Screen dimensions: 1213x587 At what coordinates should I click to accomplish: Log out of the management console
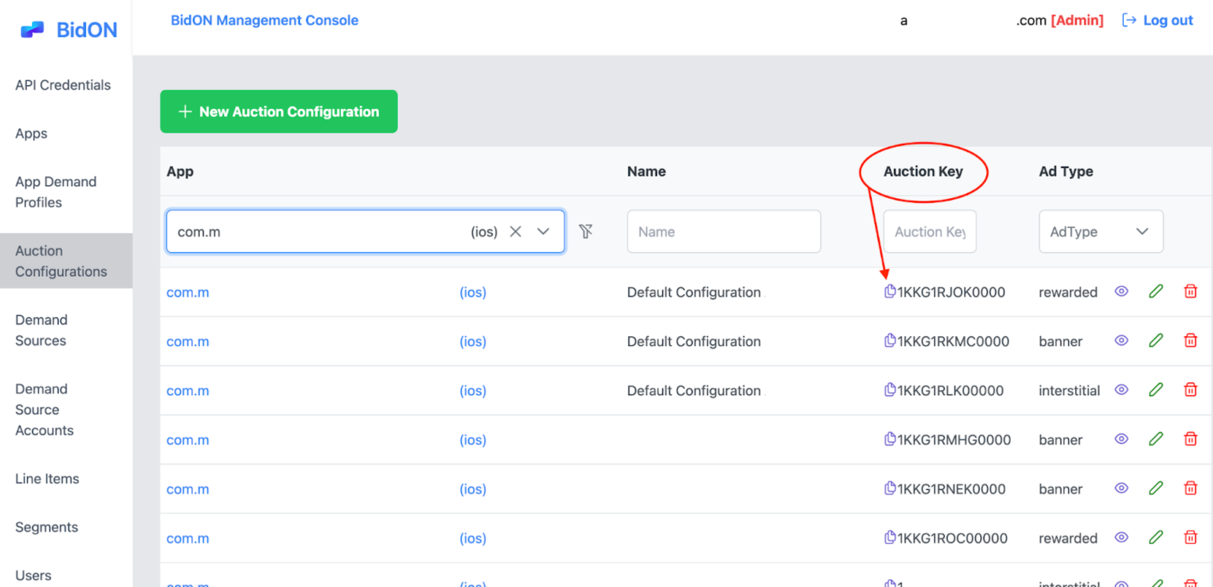click(x=1157, y=20)
